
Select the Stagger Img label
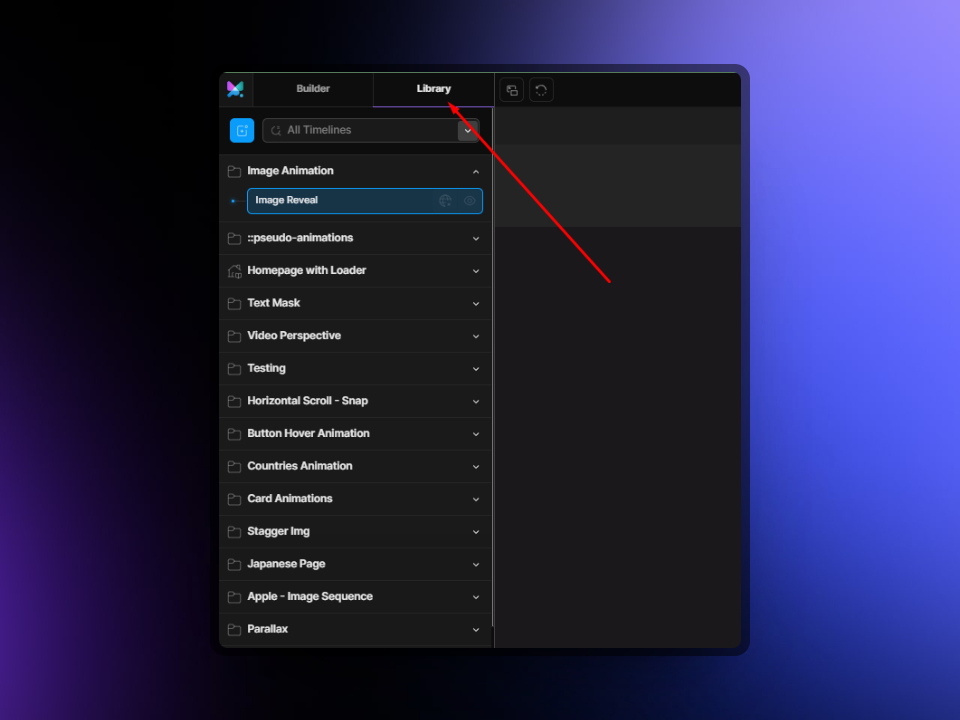(x=279, y=531)
